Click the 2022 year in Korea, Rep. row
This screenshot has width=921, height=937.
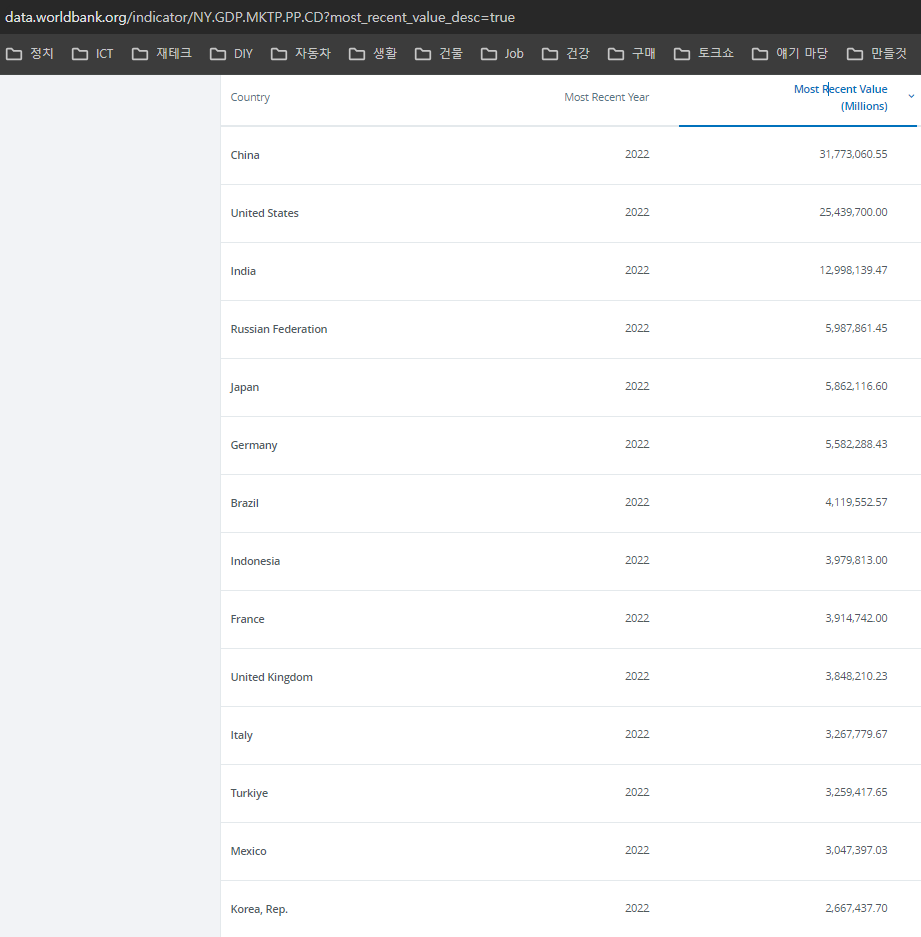(x=637, y=908)
